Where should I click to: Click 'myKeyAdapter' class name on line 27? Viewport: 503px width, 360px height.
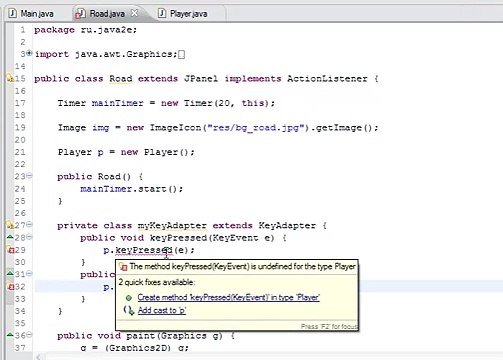coord(172,226)
